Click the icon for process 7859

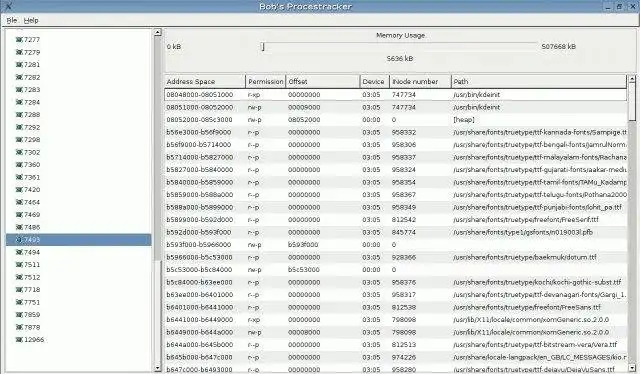pos(19,315)
